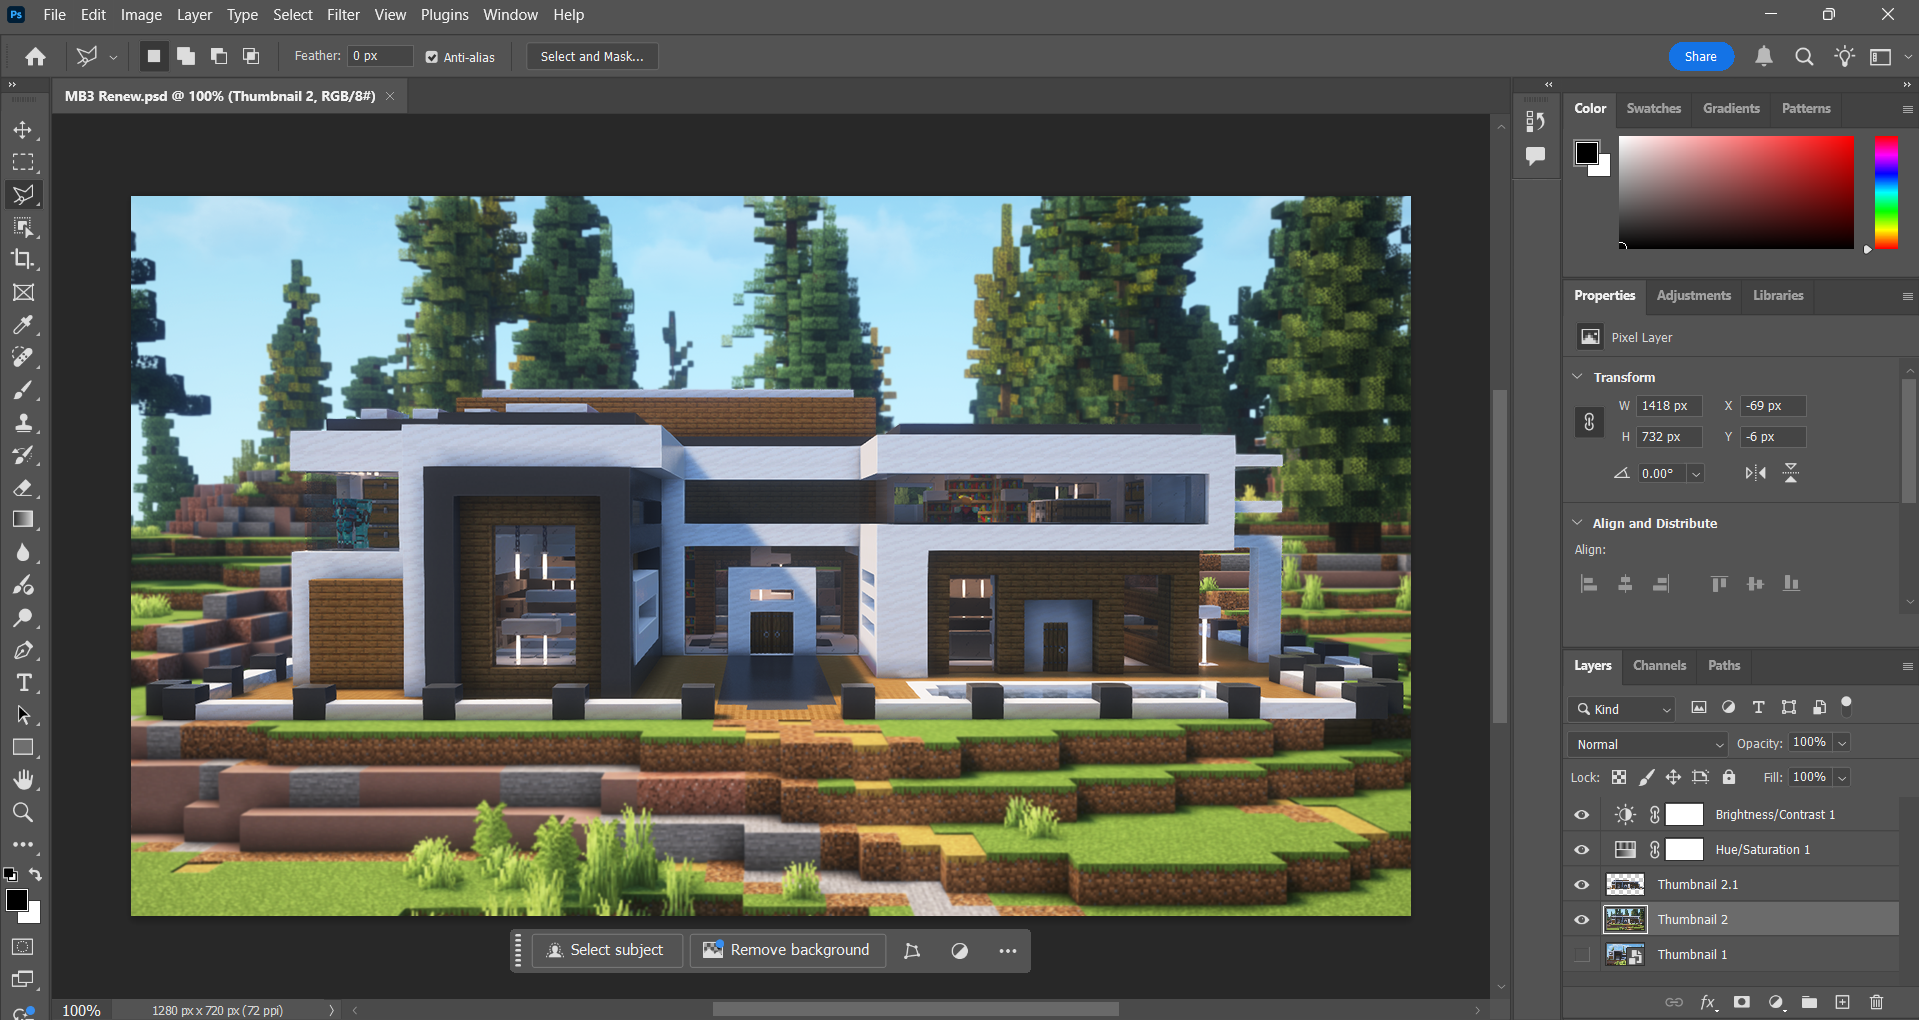Screen dimensions: 1919x1020
Task: Select the Thumbnail 2.1 layer thumbnail
Action: 1625,885
